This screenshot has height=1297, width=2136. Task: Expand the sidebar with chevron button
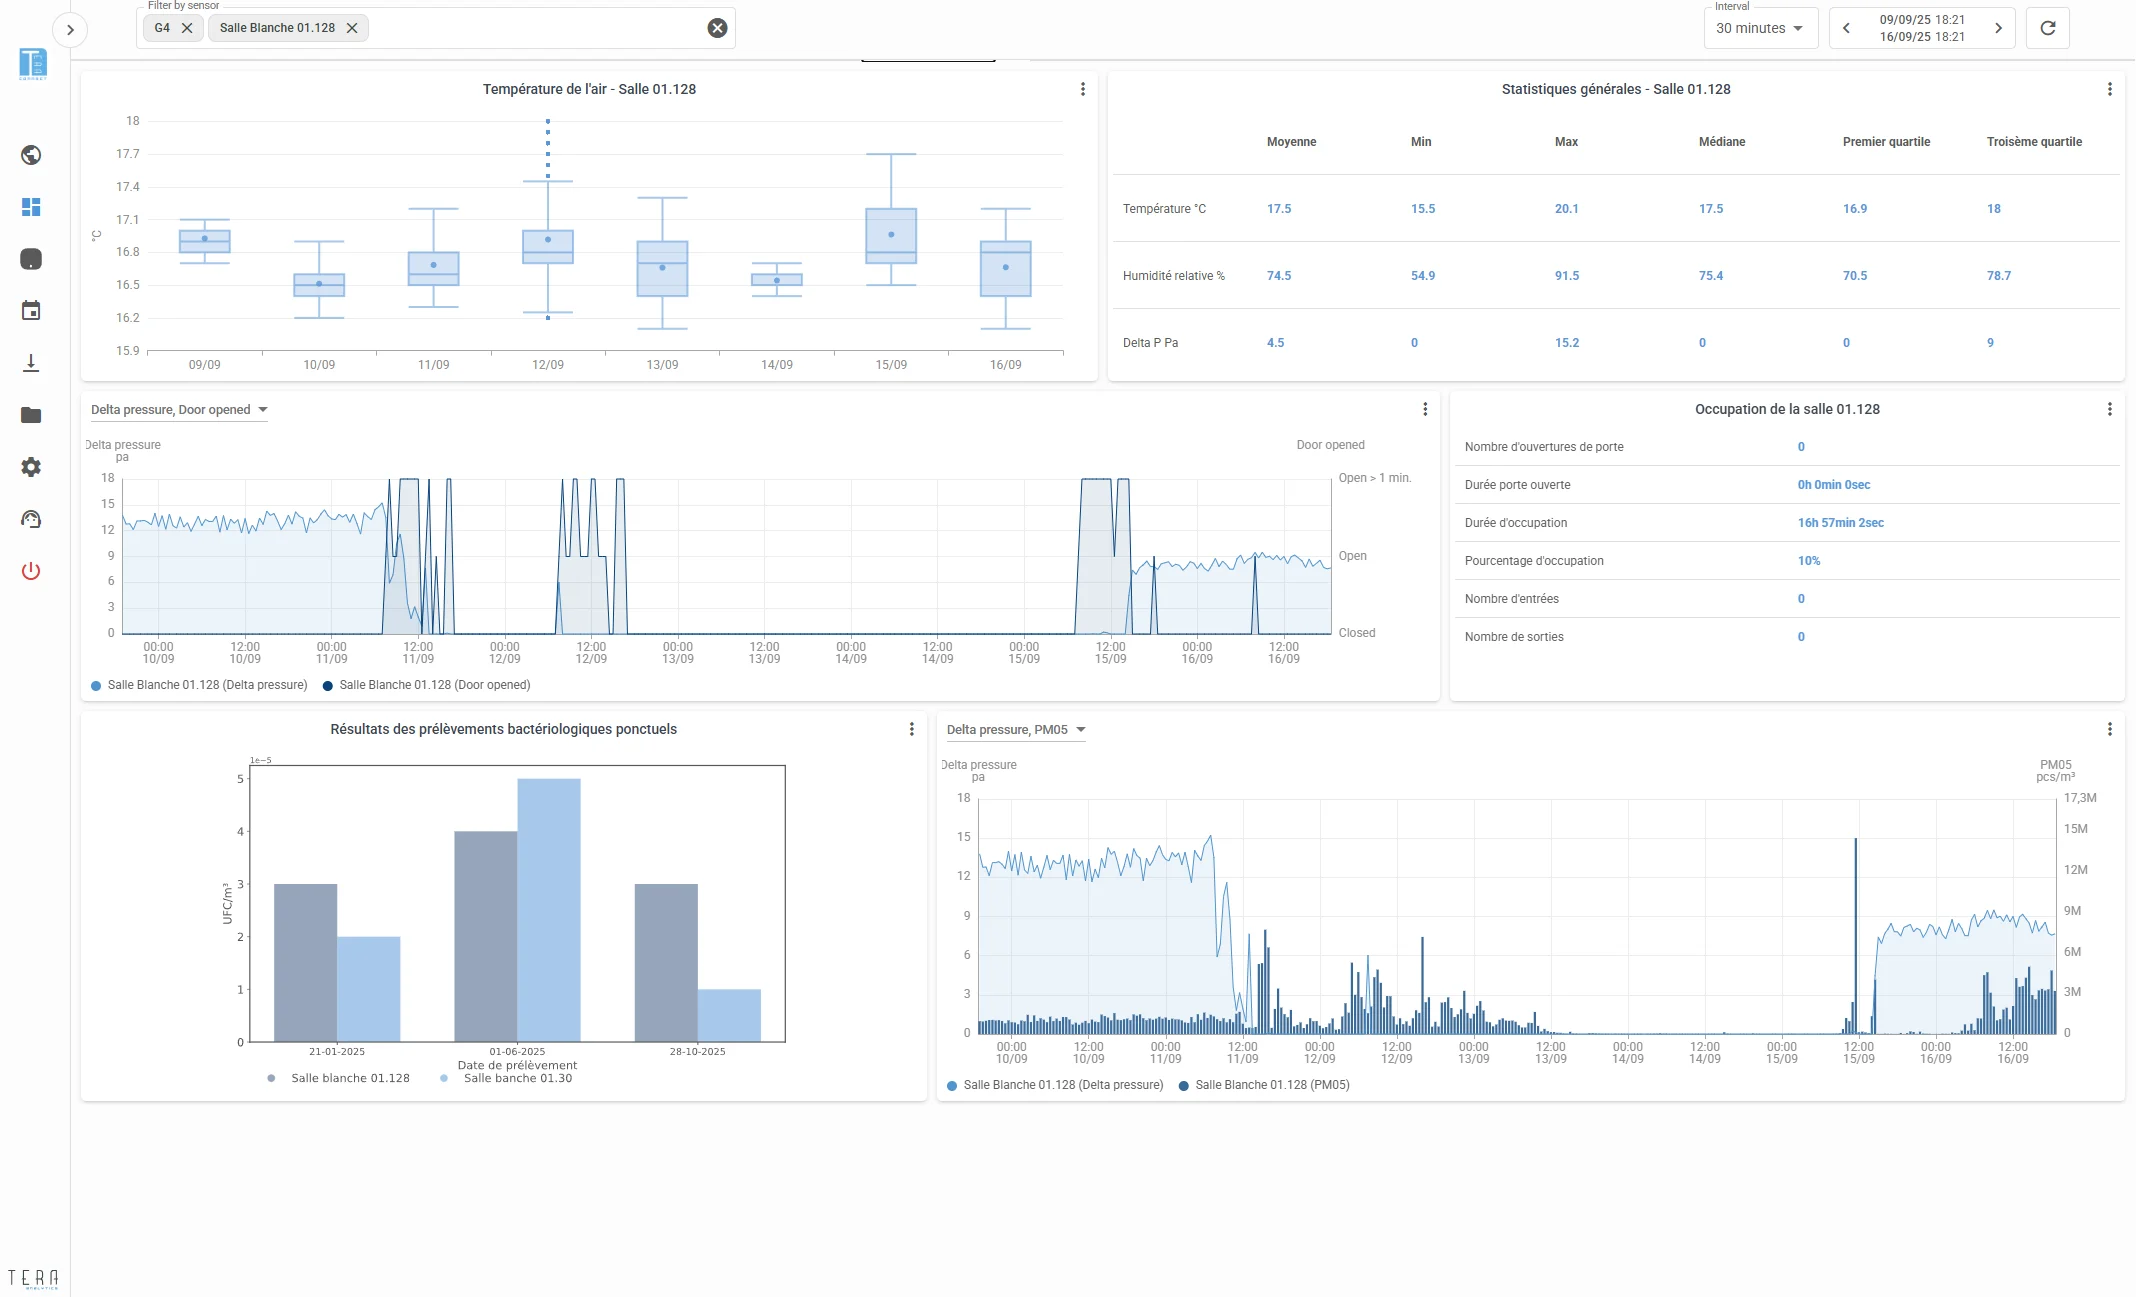point(70,30)
